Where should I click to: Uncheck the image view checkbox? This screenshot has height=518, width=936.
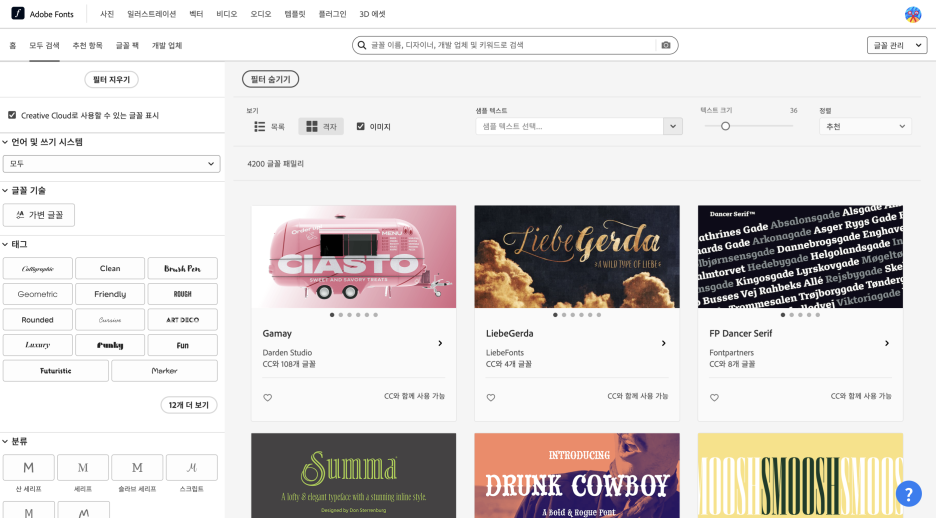(361, 127)
